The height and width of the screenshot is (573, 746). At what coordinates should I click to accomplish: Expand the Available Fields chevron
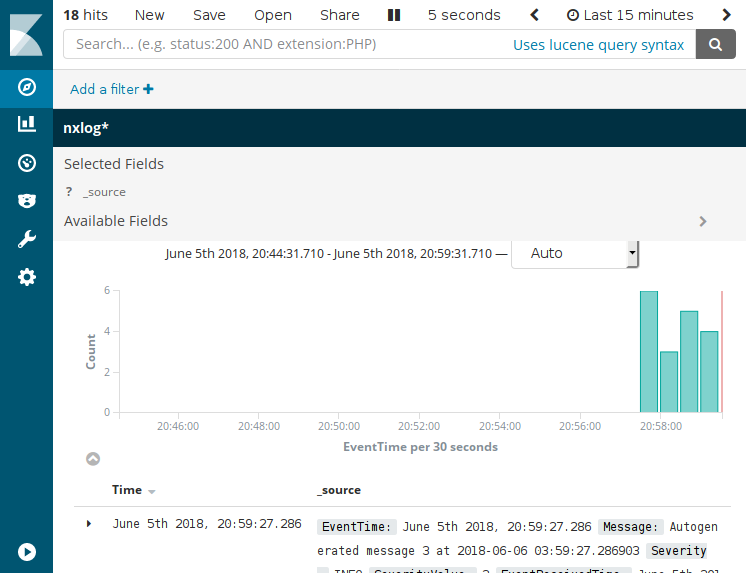(x=703, y=221)
